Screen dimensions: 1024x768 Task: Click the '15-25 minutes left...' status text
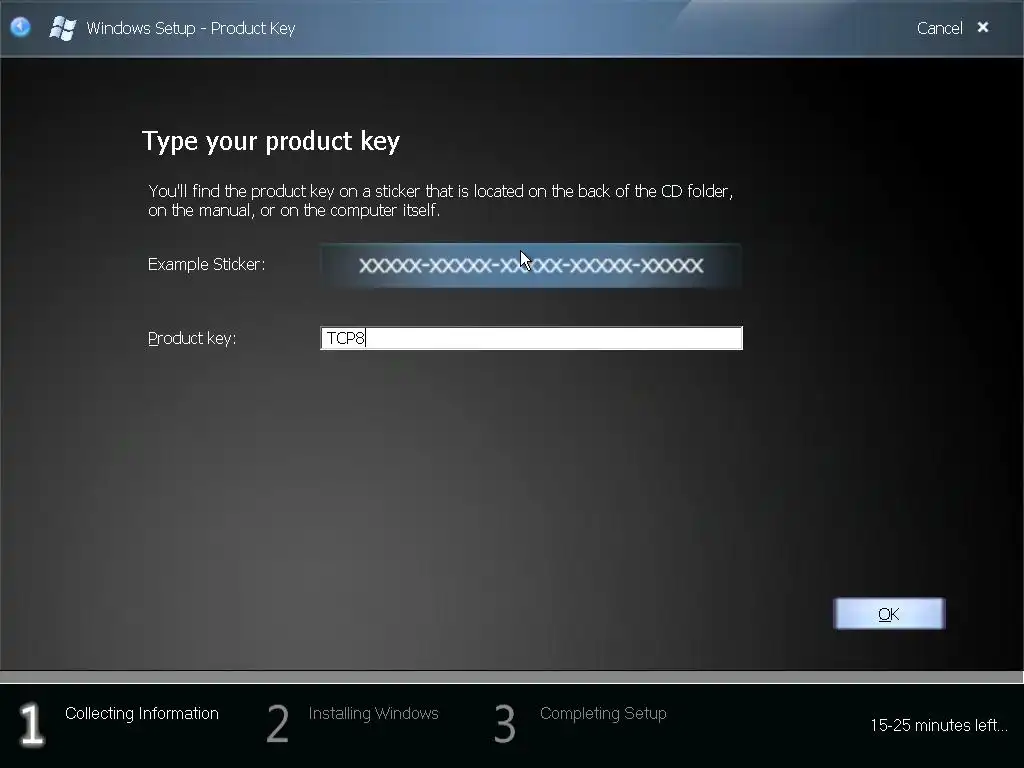939,725
